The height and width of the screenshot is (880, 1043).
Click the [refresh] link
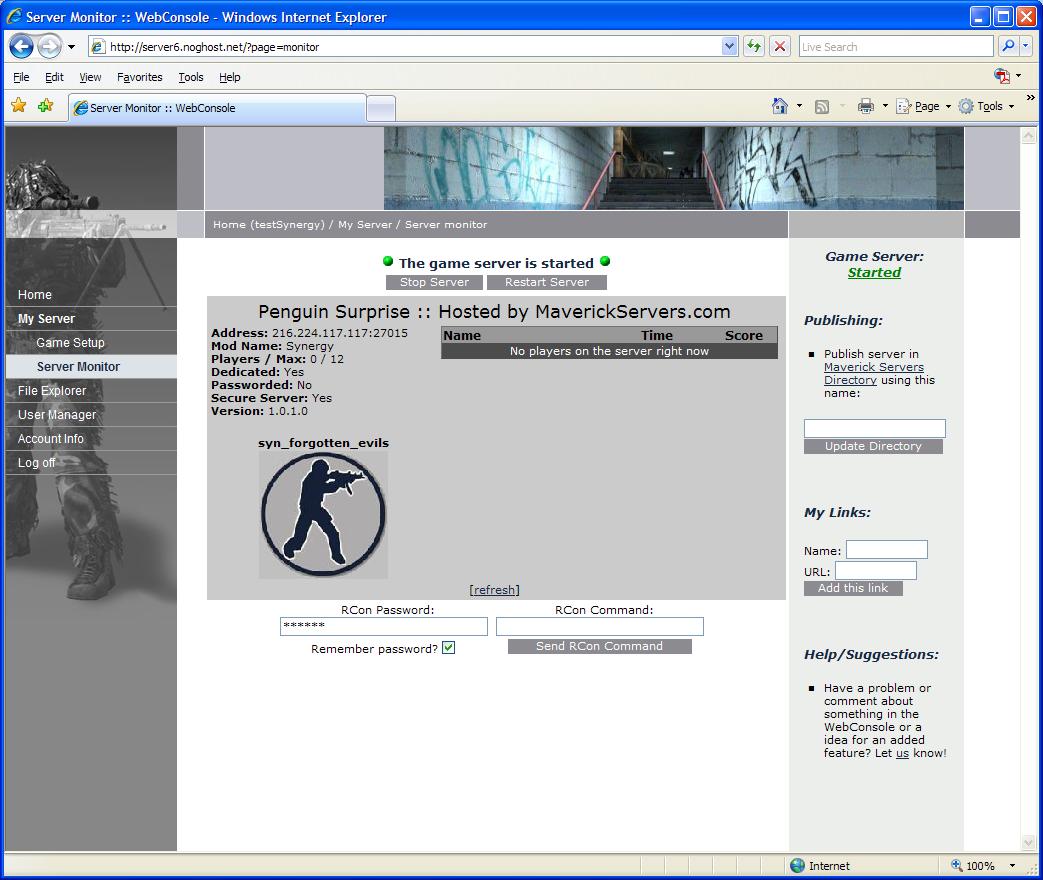(x=494, y=590)
